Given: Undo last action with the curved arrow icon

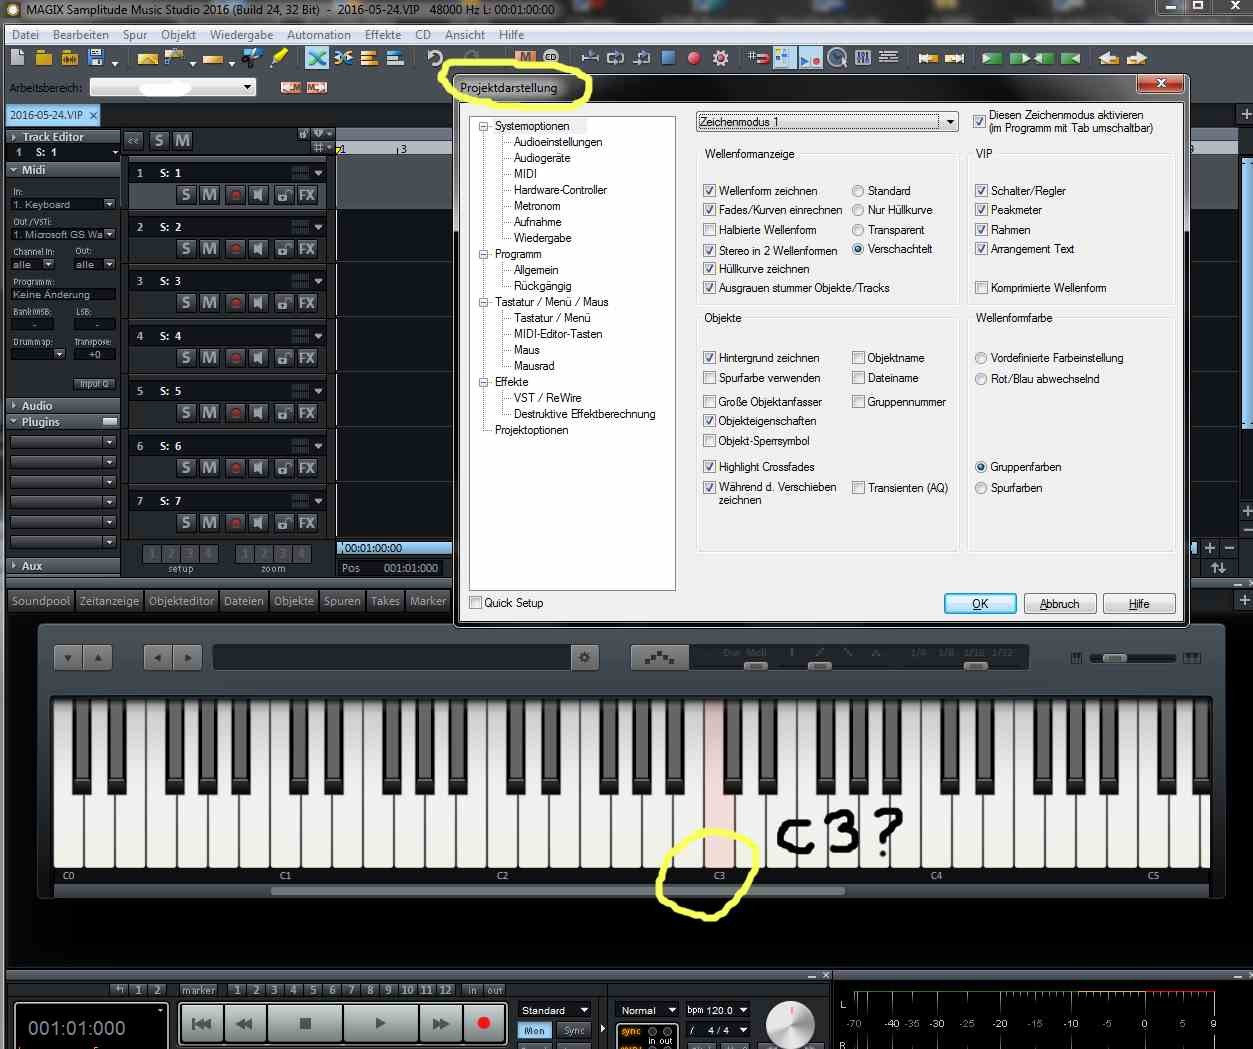Looking at the screenshot, I should pos(434,58).
